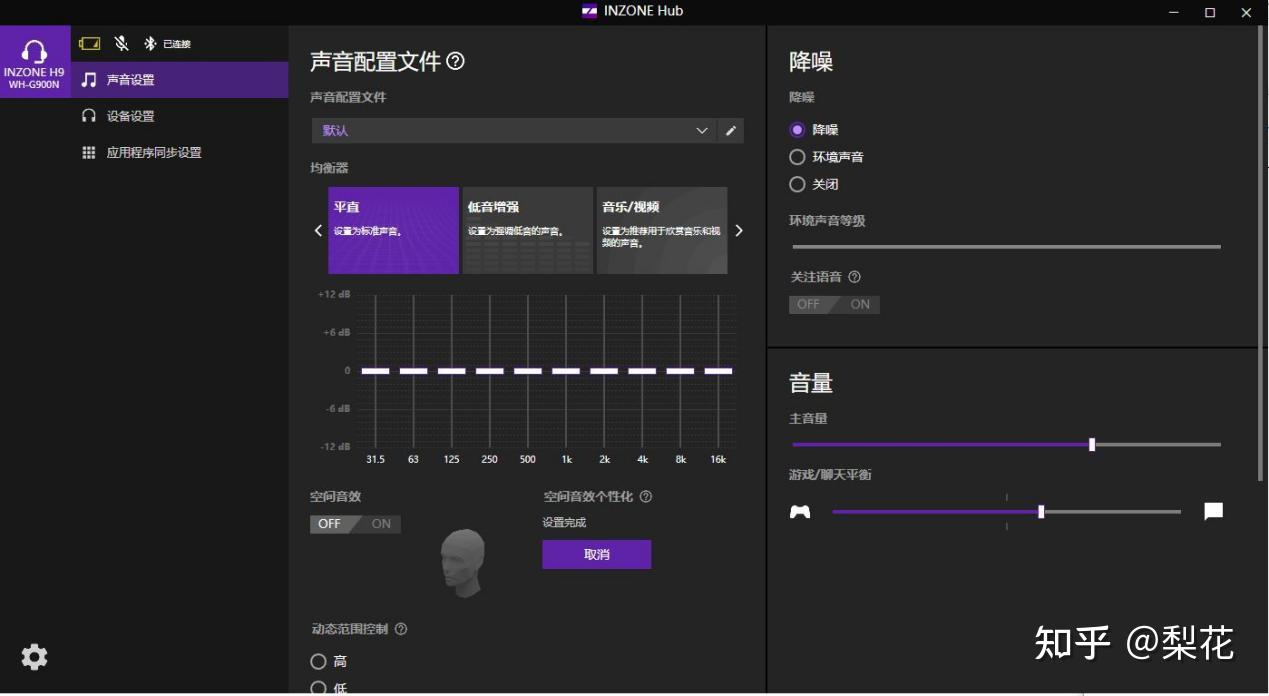The width and height of the screenshot is (1269, 696).
Task: Click the 250 Hz equalizer band handle
Action: [489, 371]
